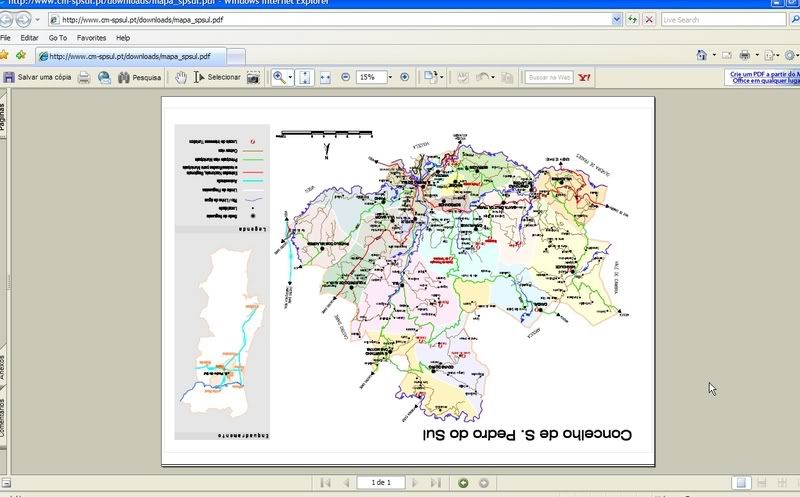Click the greyed-out spell check icon
Viewport: 800px width, 497px height.
click(x=463, y=78)
